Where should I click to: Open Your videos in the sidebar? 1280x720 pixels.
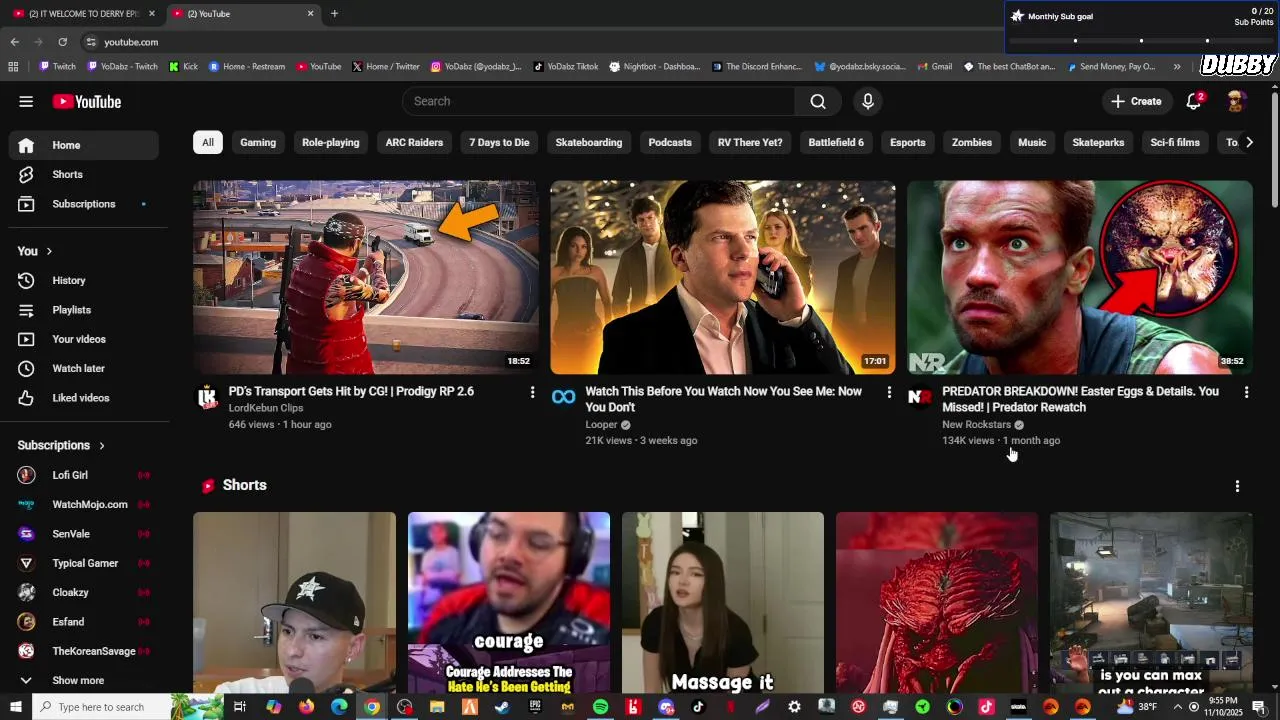pos(84,339)
